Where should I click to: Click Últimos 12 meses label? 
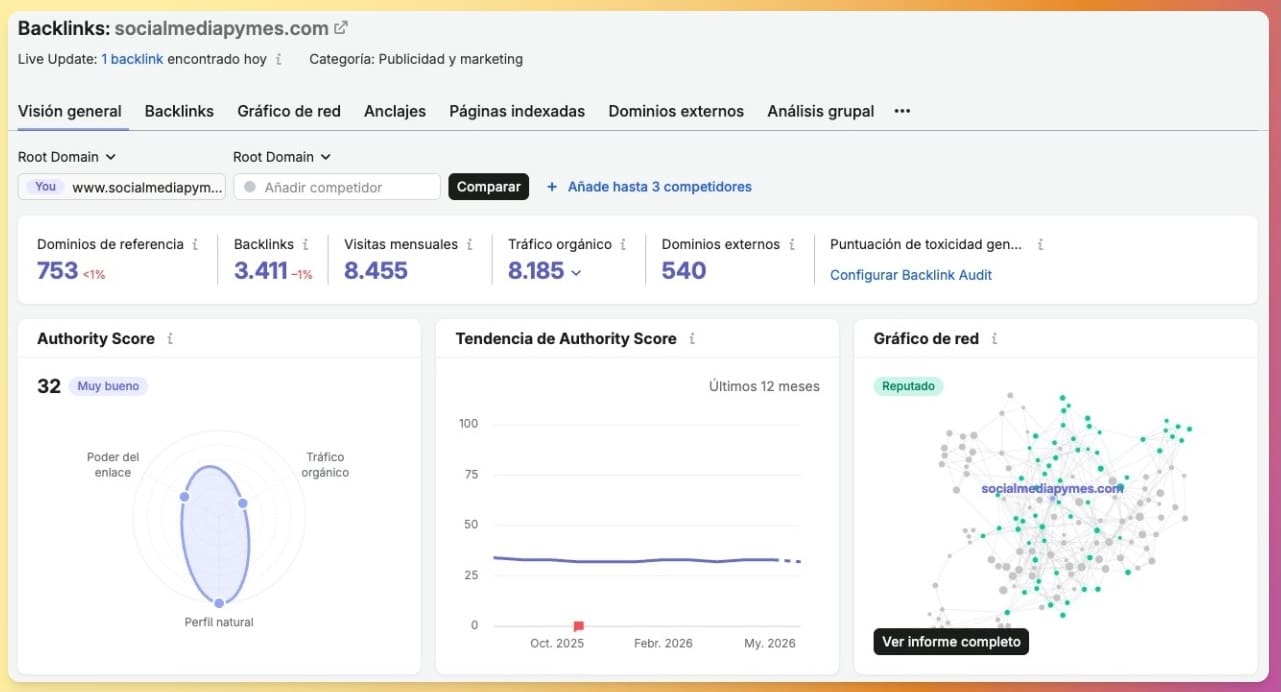[764, 386]
